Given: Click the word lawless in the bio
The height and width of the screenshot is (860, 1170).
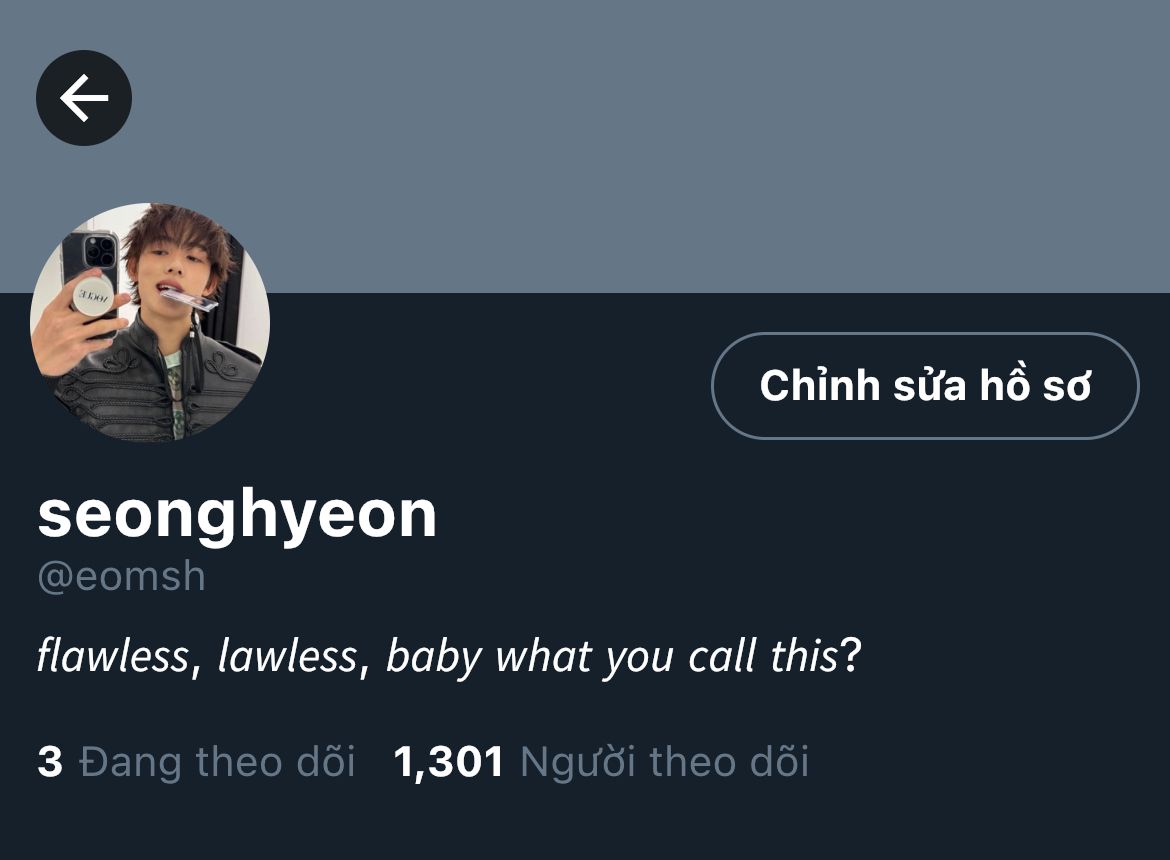Looking at the screenshot, I should pyautogui.click(x=287, y=657).
